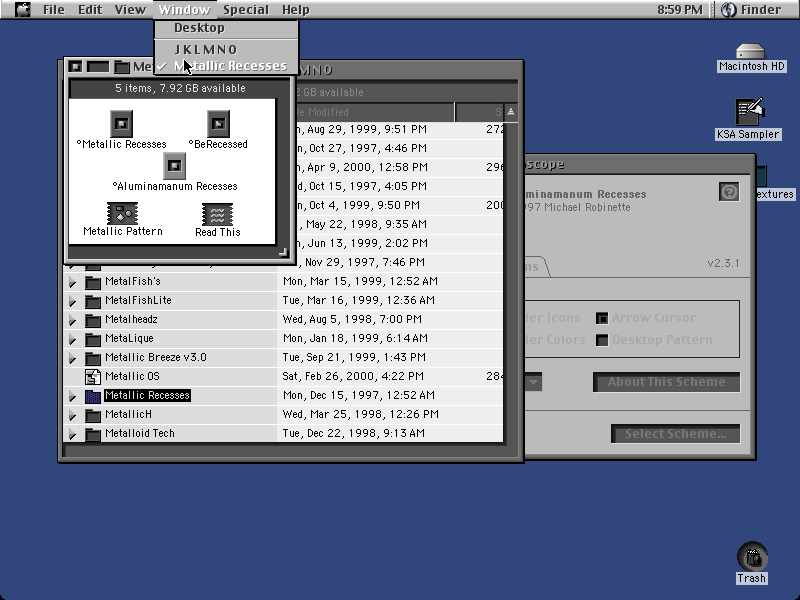Open the pop-up arrow beside About This Scheme

[534, 382]
